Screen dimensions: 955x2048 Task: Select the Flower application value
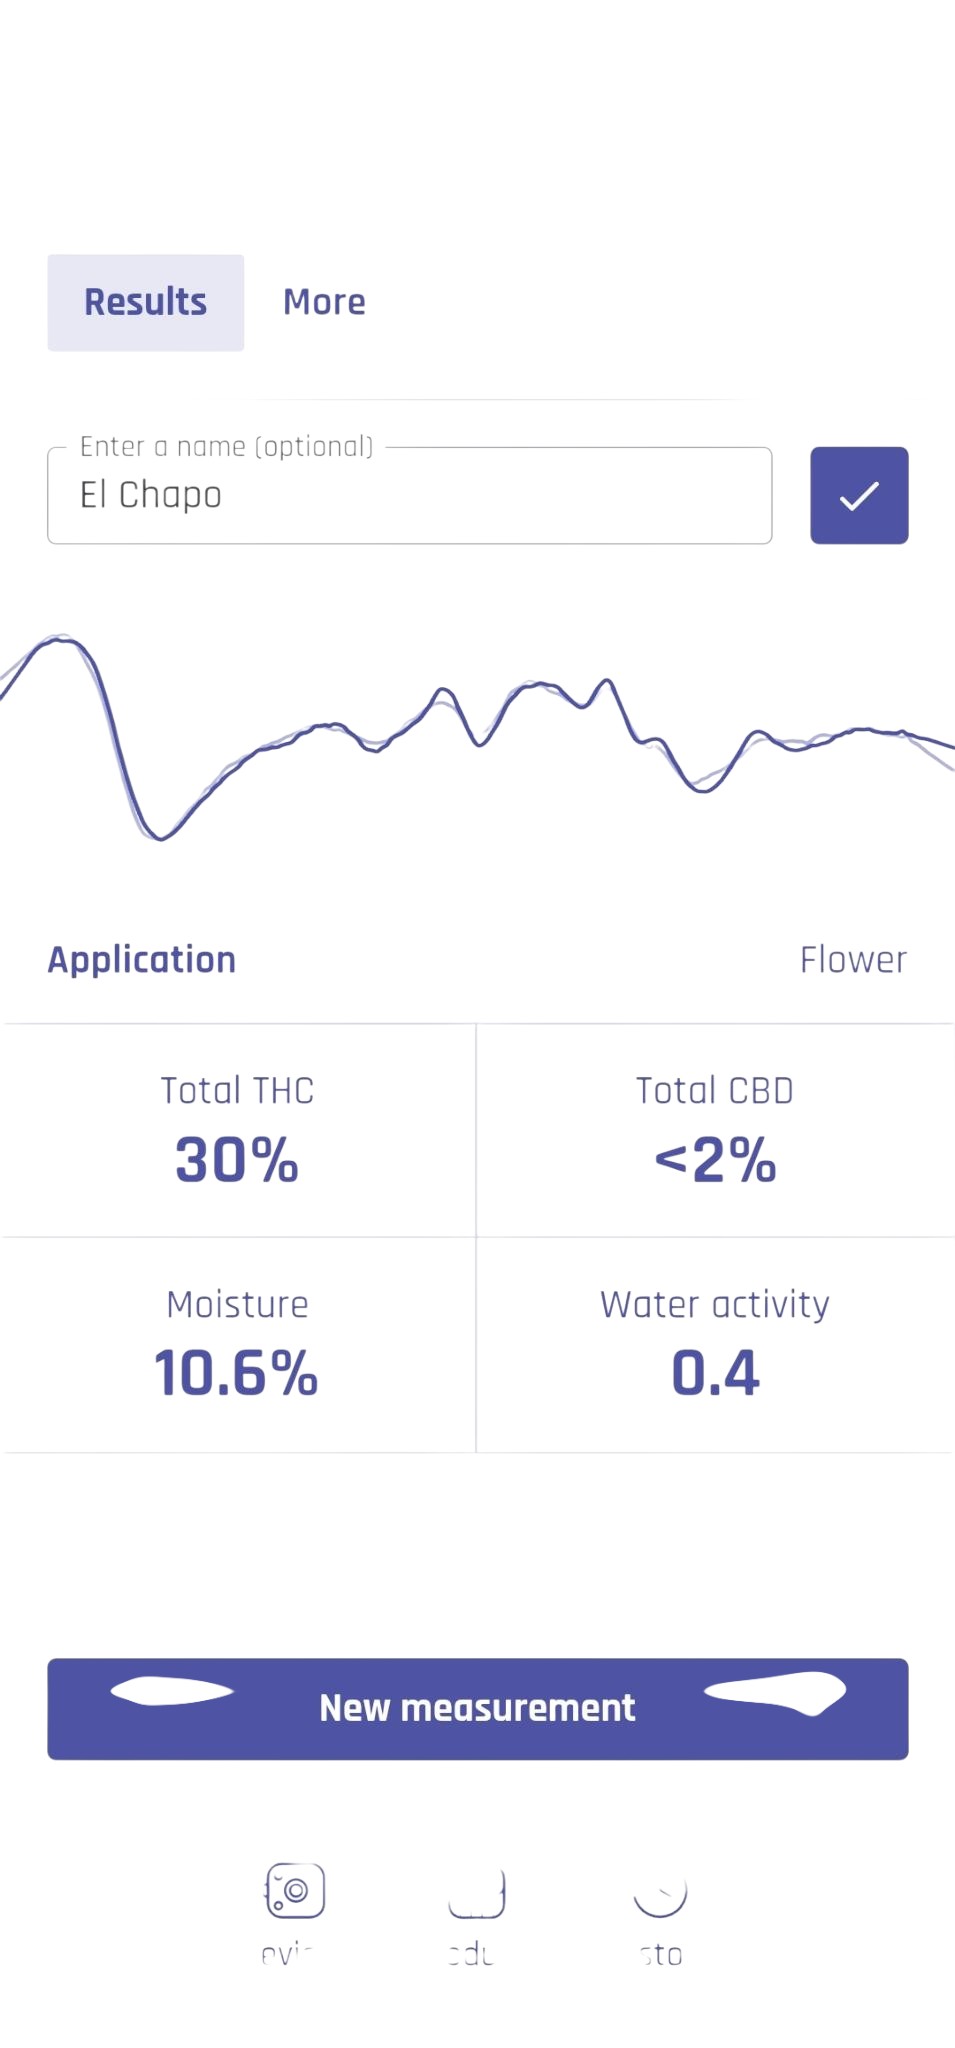[853, 960]
